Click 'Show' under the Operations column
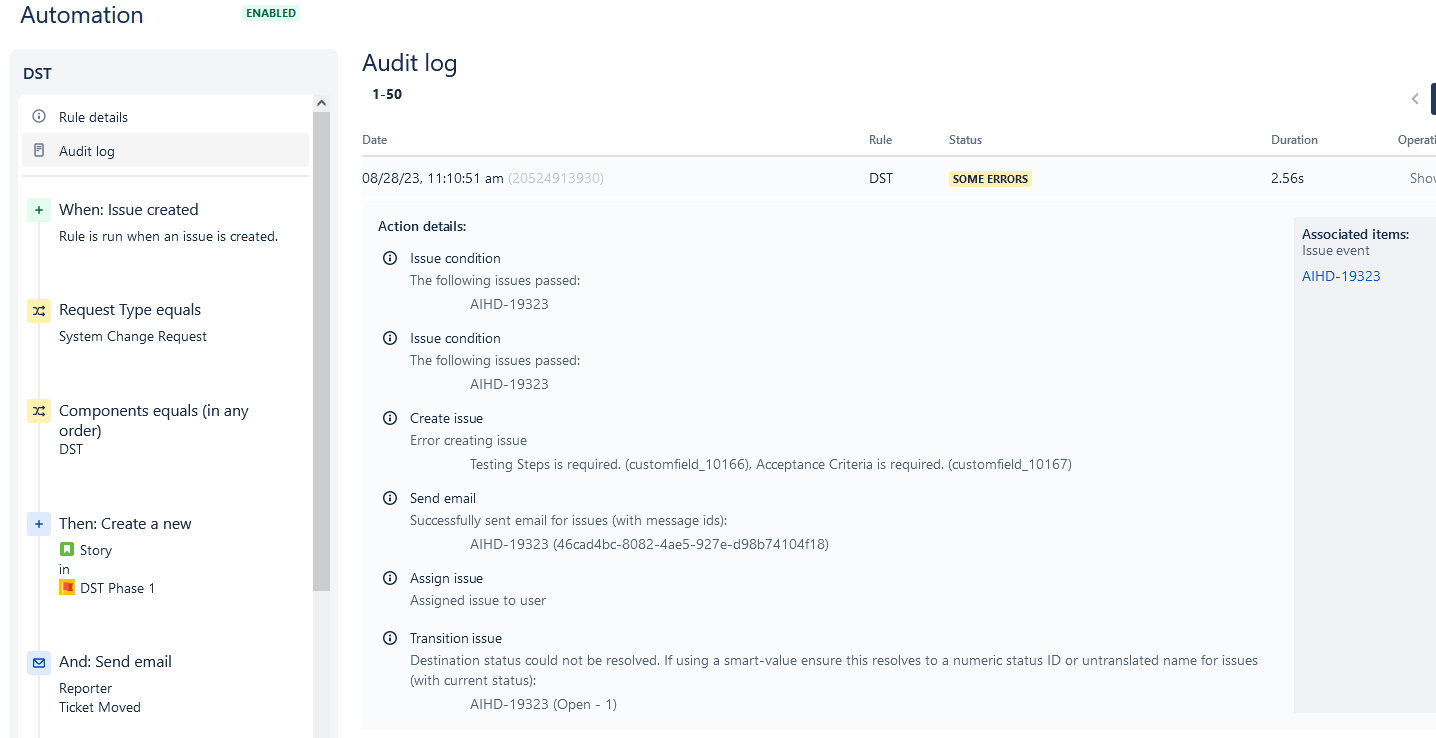The height and width of the screenshot is (738, 1436). (1422, 178)
